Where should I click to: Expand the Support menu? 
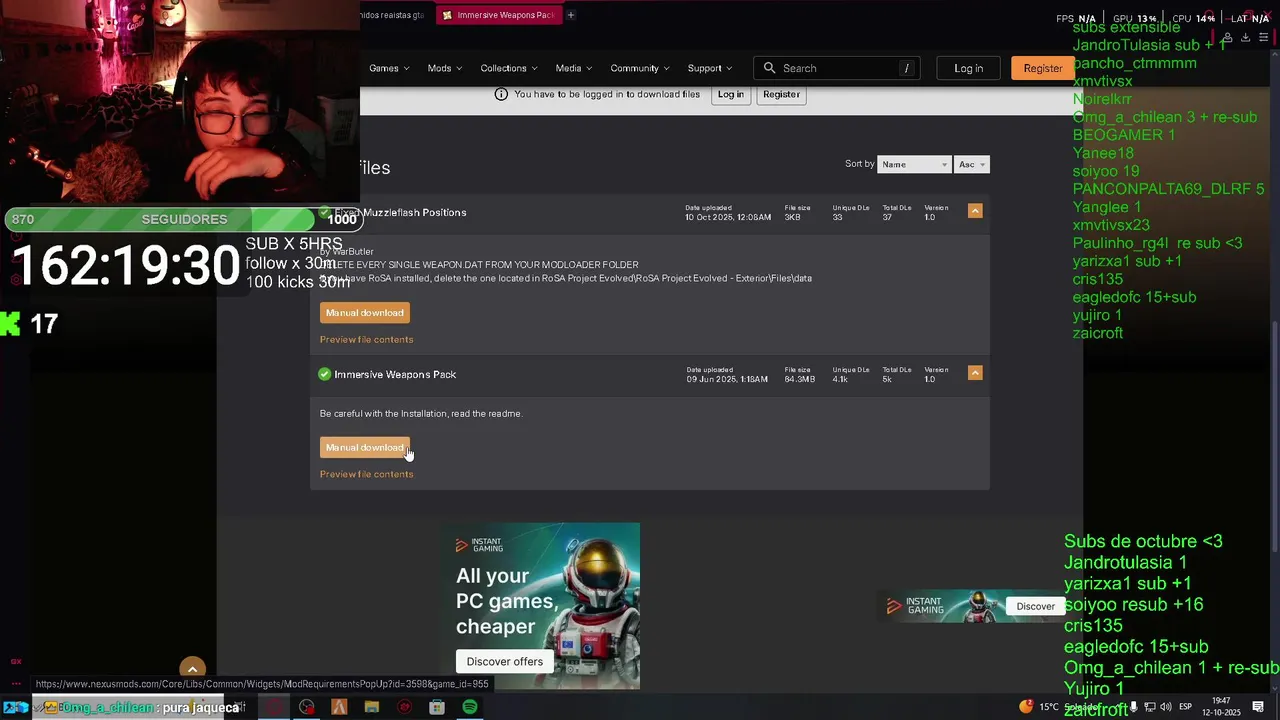[710, 68]
